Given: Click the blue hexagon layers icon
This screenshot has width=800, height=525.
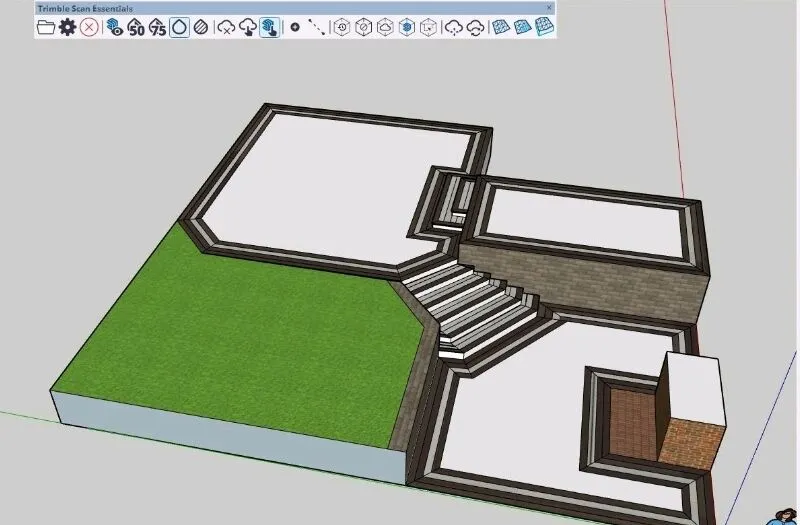Looking at the screenshot, I should pos(407,27).
